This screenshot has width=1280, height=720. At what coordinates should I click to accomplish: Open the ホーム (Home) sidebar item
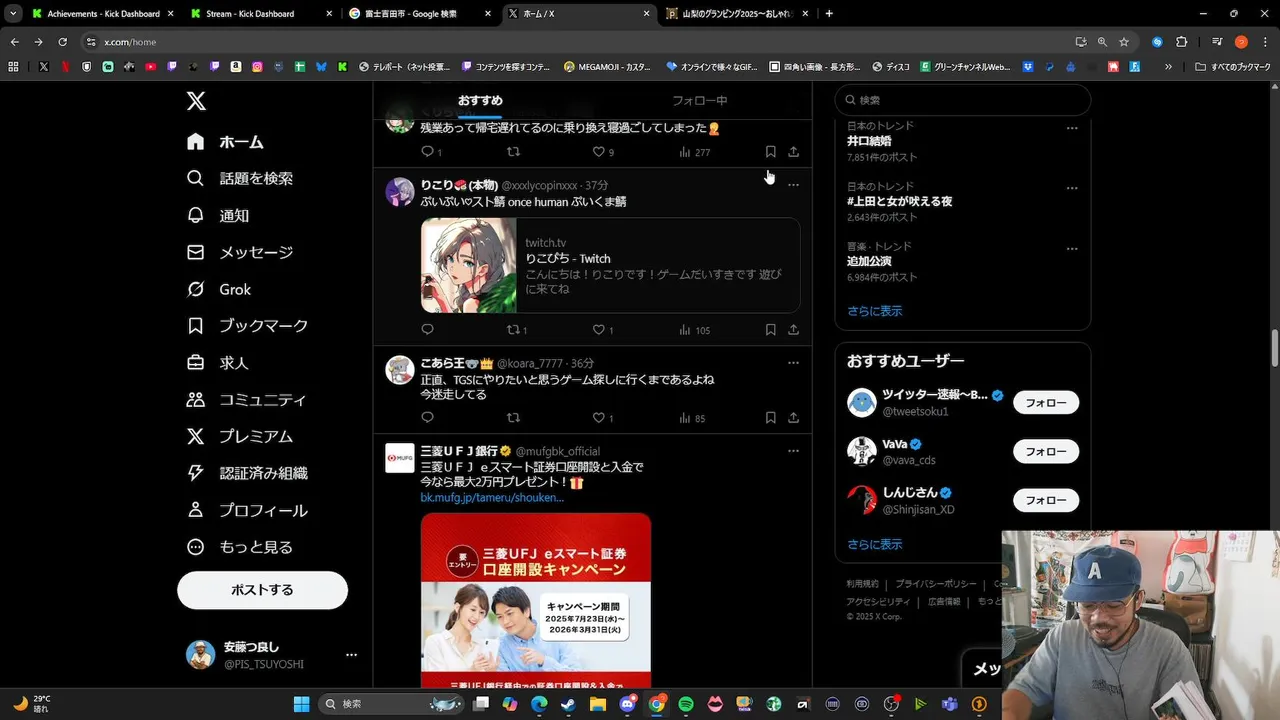click(226, 142)
